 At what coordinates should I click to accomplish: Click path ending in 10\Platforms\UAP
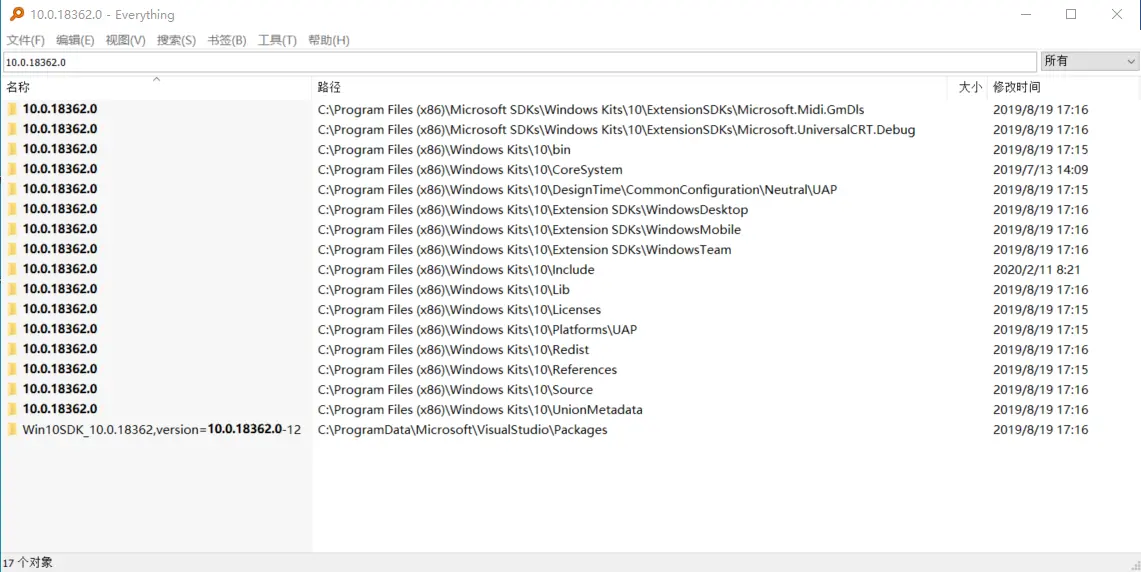[x=477, y=330]
